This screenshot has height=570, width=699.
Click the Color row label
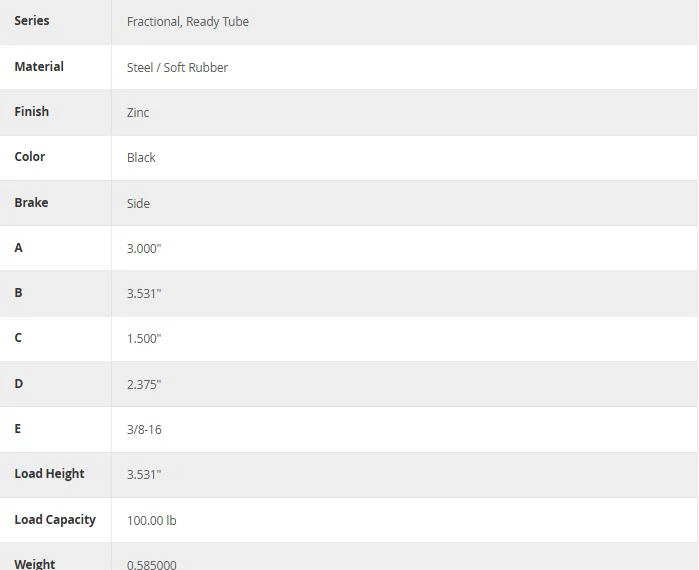pyautogui.click(x=29, y=156)
